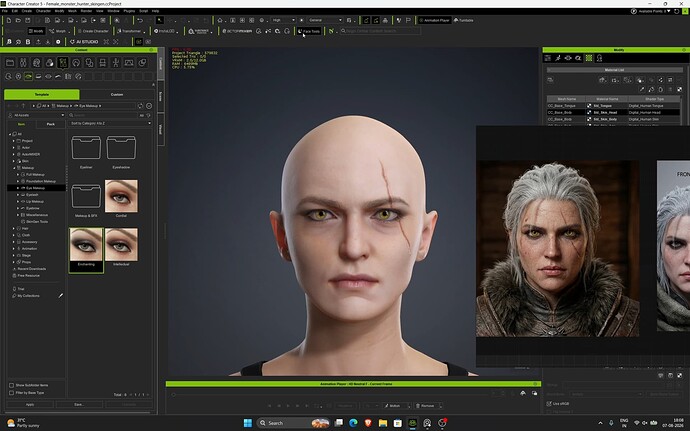690x431 pixels.
Task: Click the Material tab icon in Modify panel
Action: pos(589,58)
